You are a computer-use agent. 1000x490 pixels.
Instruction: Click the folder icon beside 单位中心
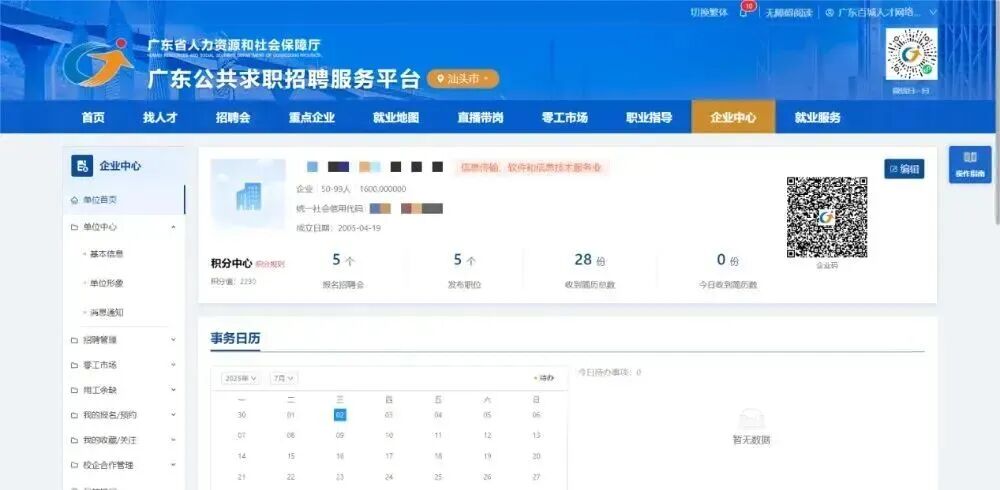(x=74, y=227)
